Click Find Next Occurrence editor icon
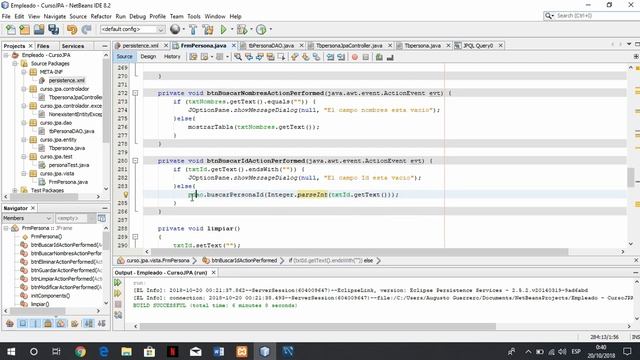Viewport: 640px width, 360px height. point(260,57)
